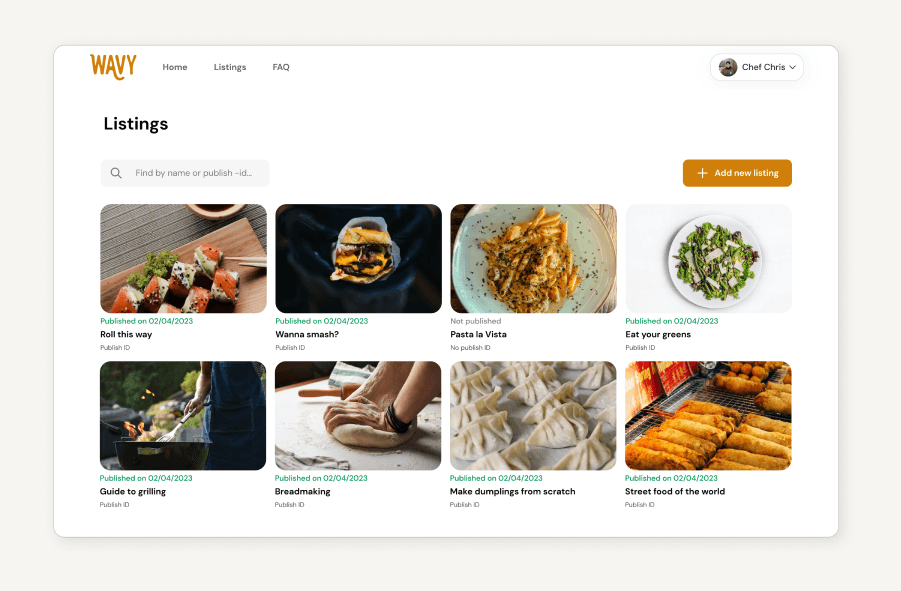901x591 pixels.
Task: Click the WAVY logo
Action: pos(113,67)
